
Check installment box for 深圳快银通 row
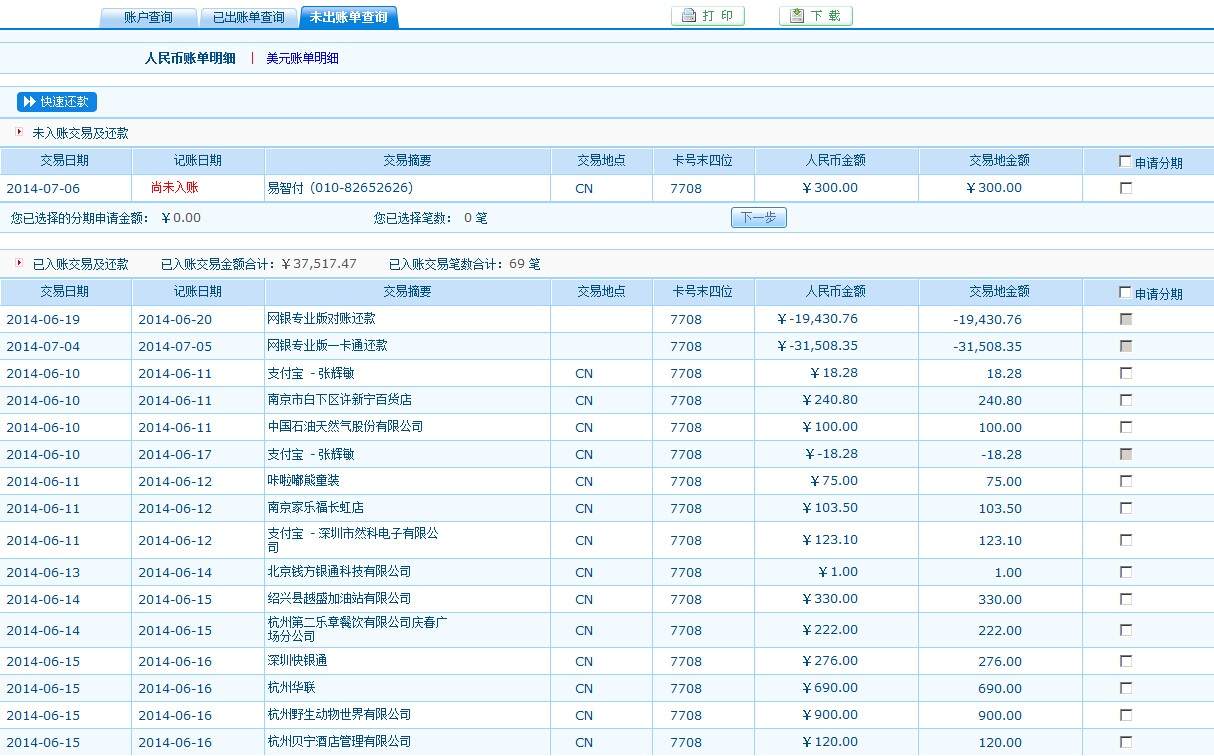1126,661
